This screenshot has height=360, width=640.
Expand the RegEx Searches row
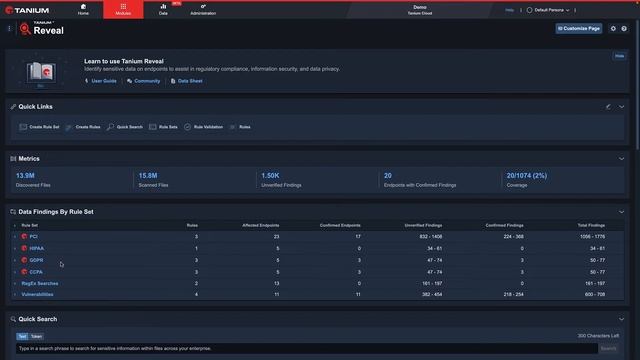click(15, 283)
